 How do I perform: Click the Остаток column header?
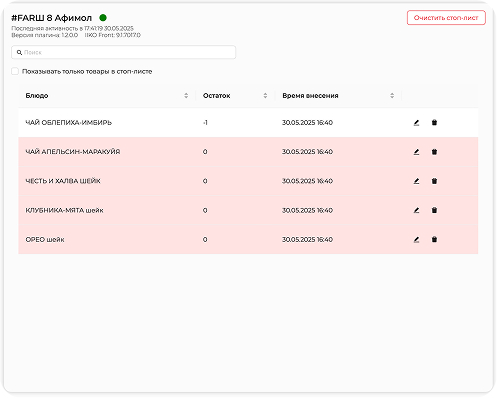(235, 96)
